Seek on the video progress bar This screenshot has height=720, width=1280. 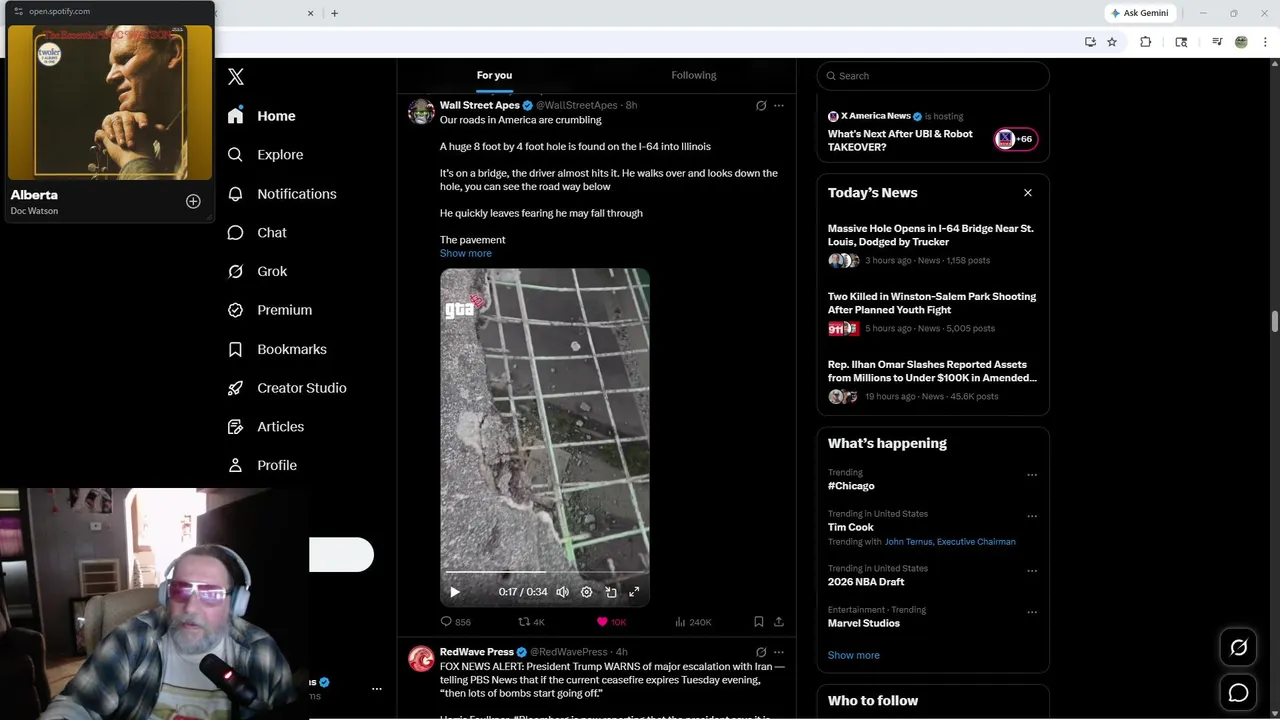pyautogui.click(x=545, y=572)
